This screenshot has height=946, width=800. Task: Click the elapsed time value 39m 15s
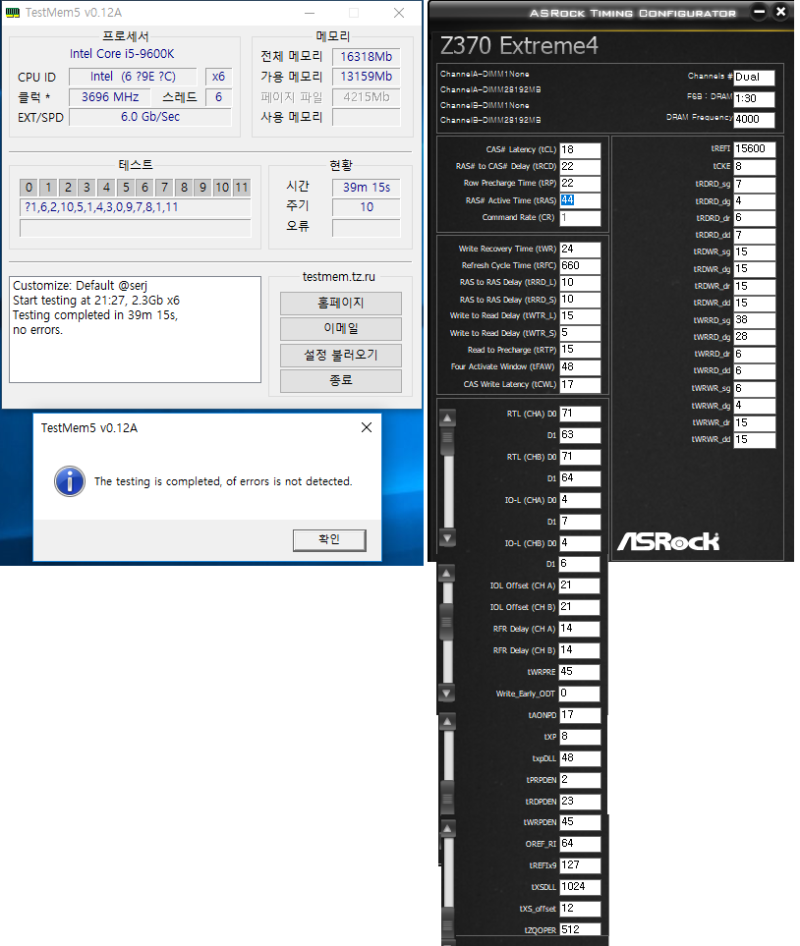(366, 188)
